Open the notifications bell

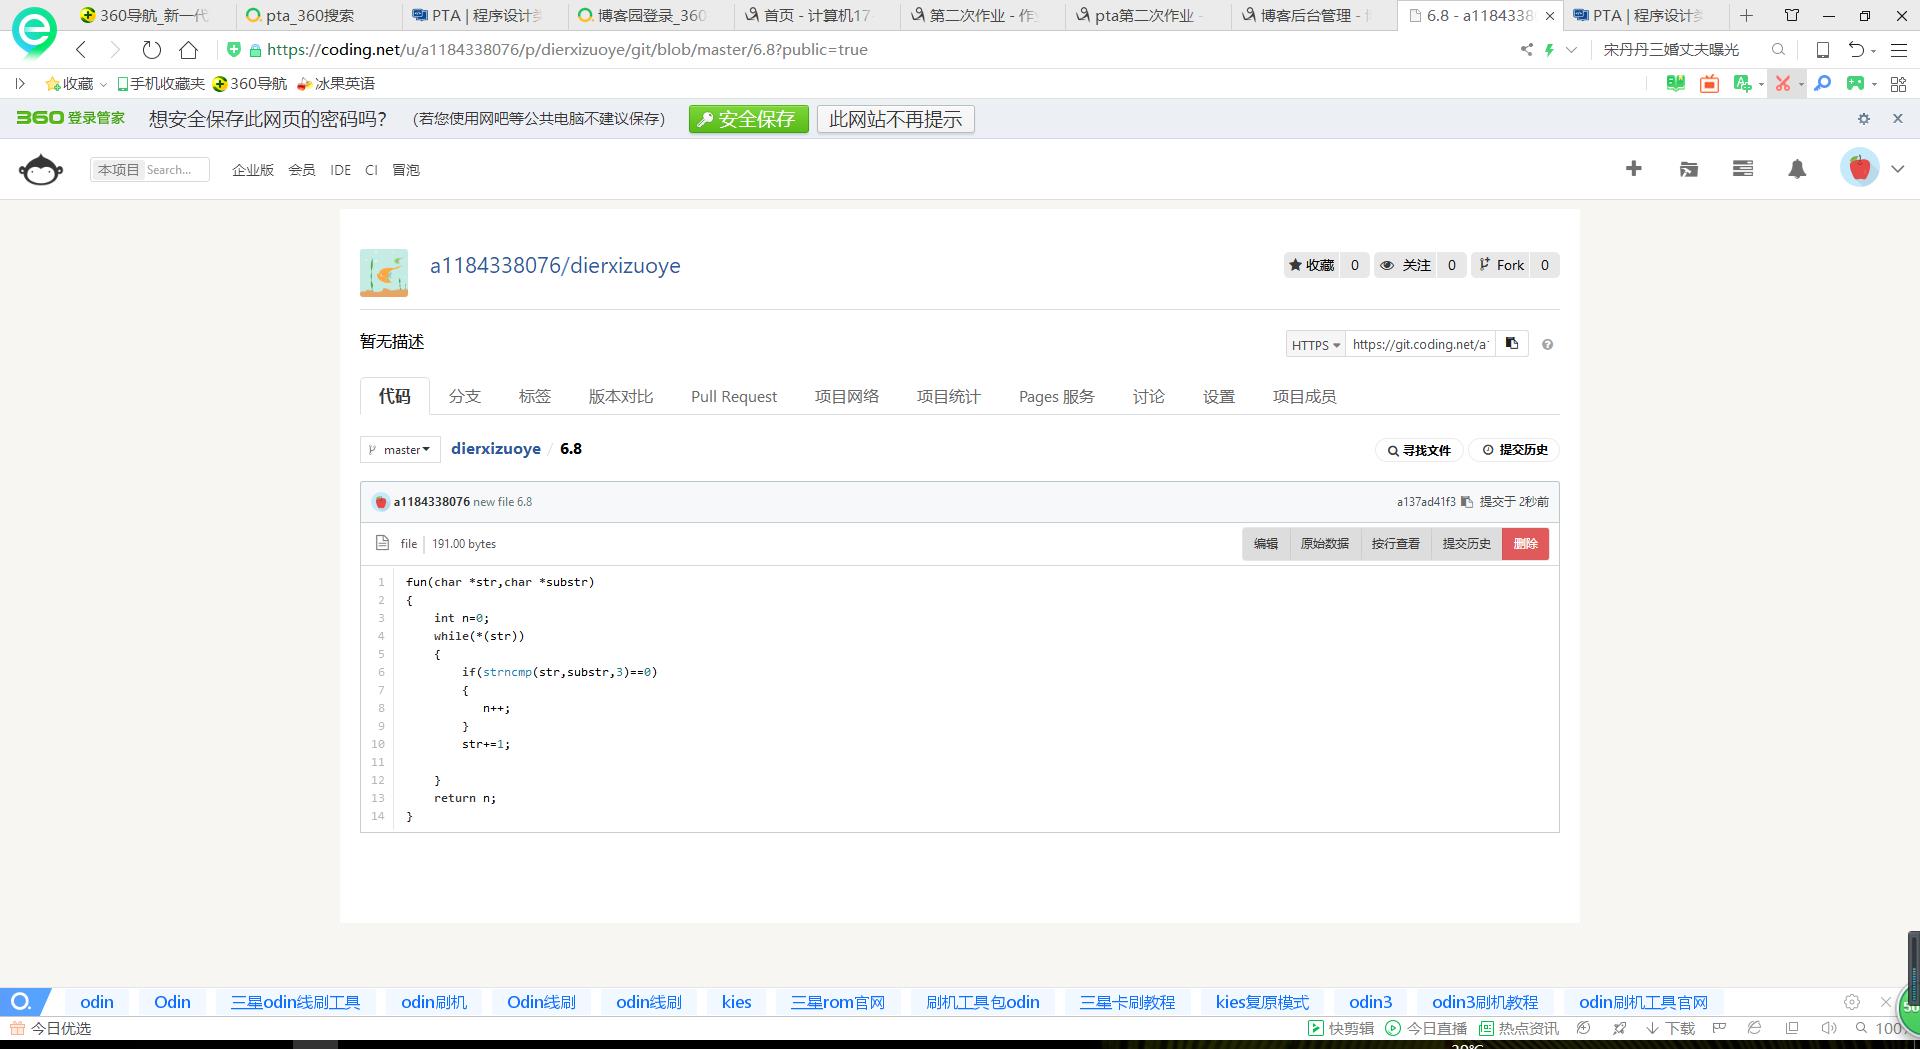1797,169
